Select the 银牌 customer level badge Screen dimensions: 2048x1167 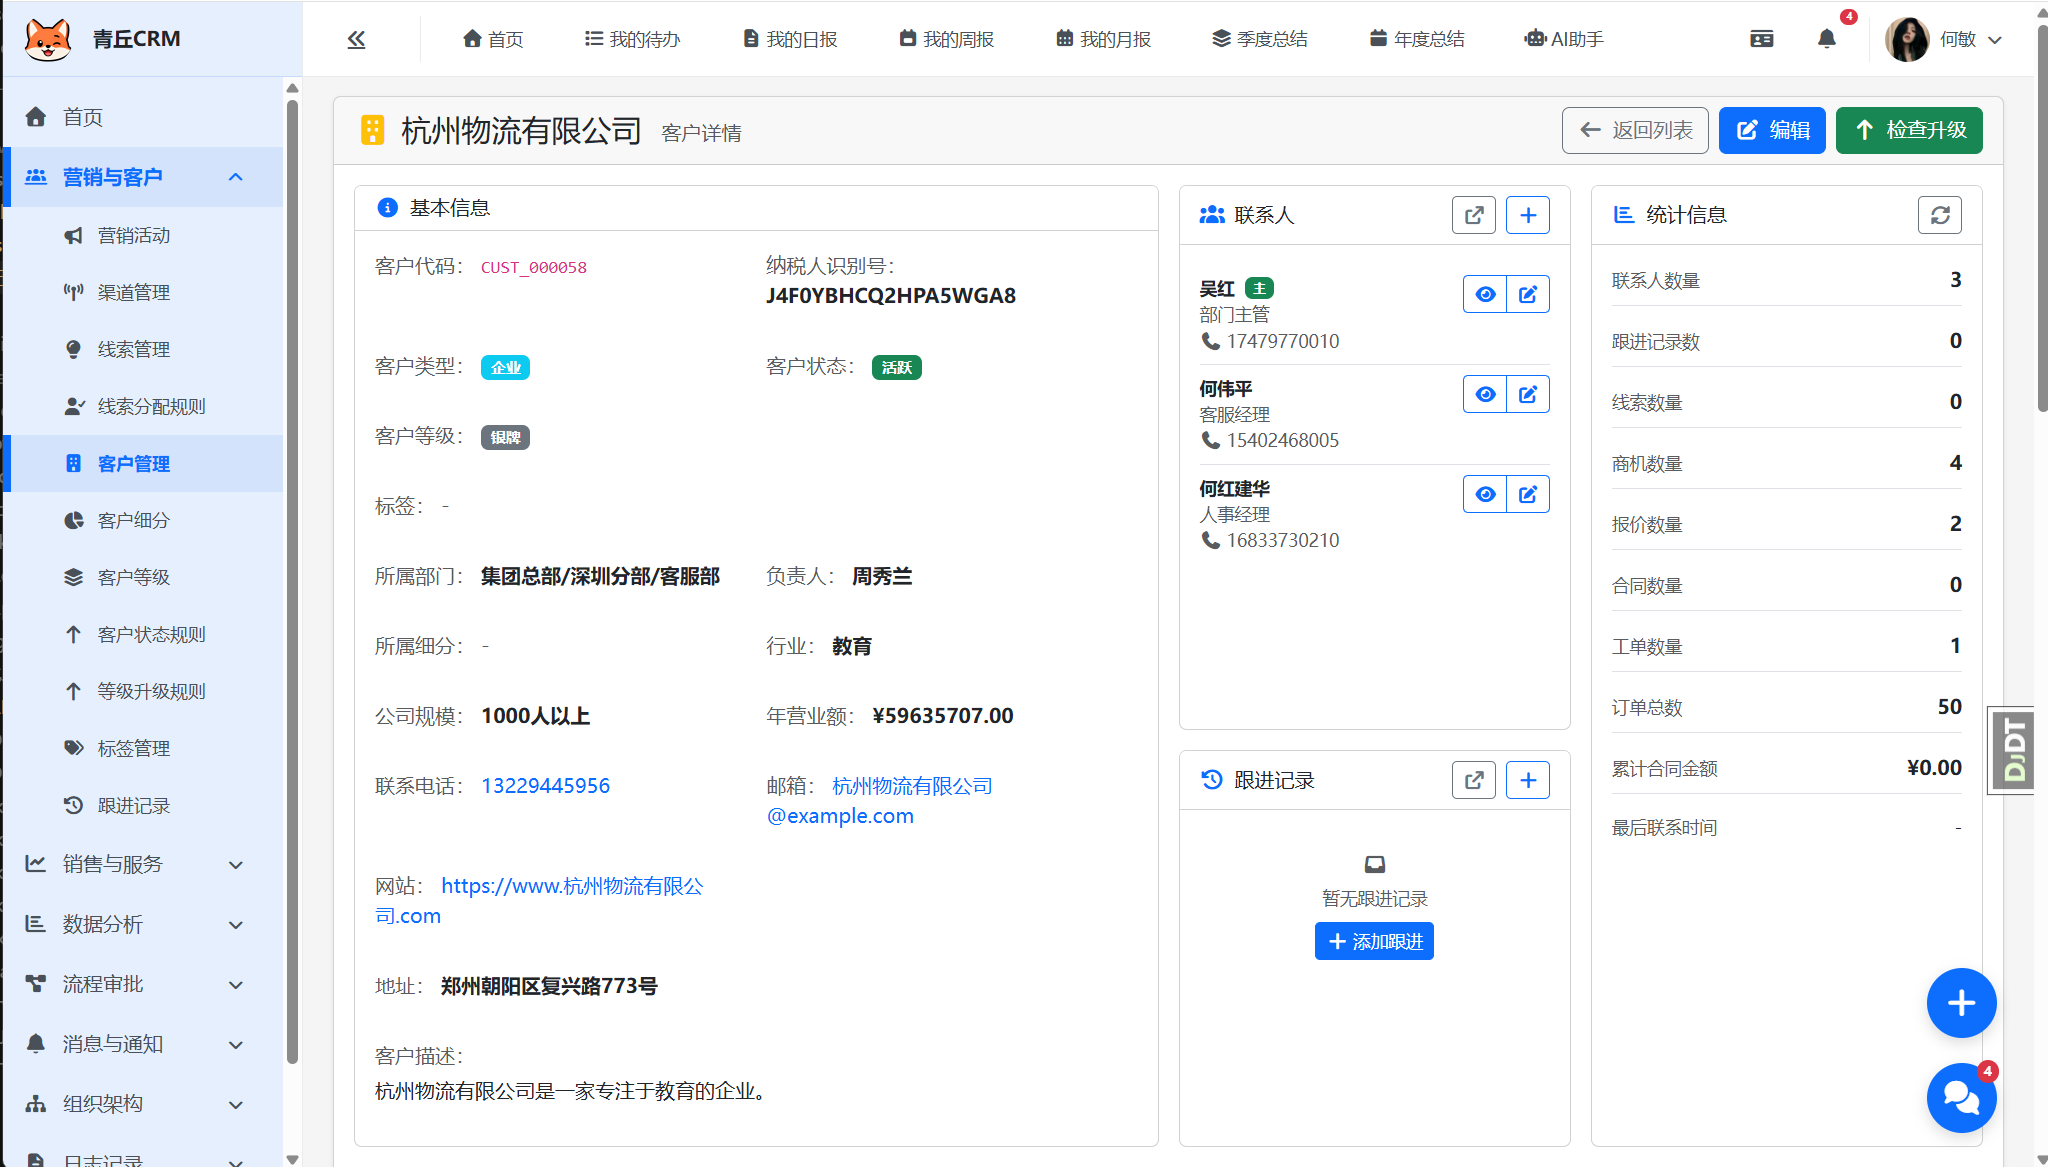(x=505, y=437)
